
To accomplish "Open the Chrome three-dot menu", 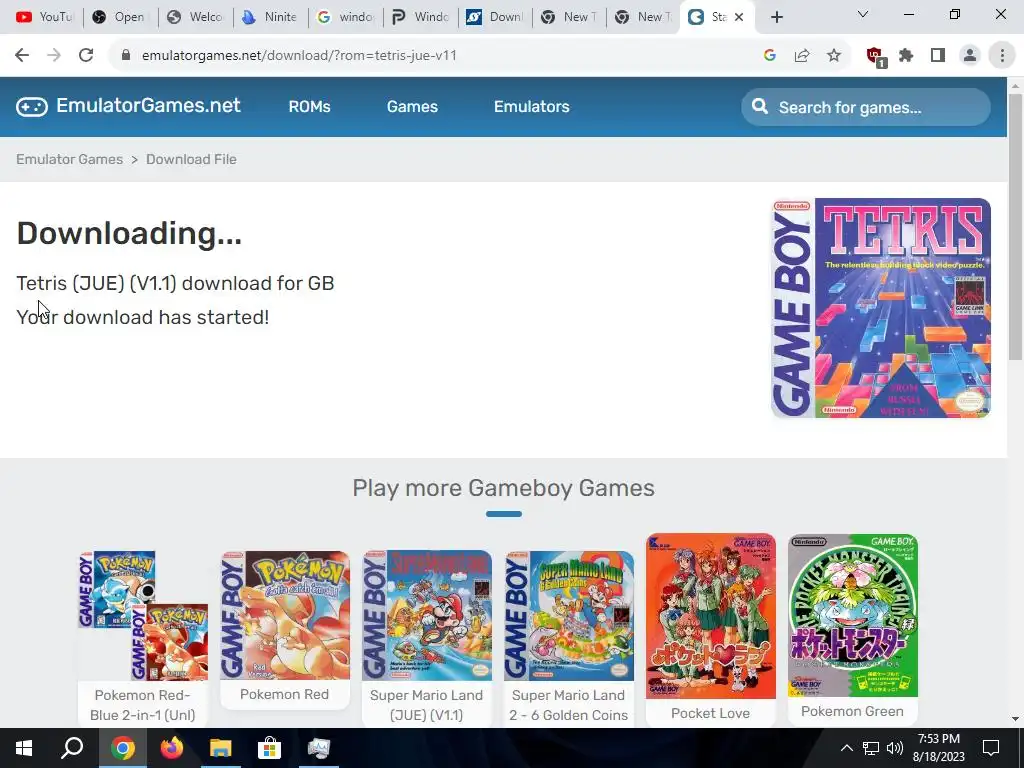I will (1002, 56).
